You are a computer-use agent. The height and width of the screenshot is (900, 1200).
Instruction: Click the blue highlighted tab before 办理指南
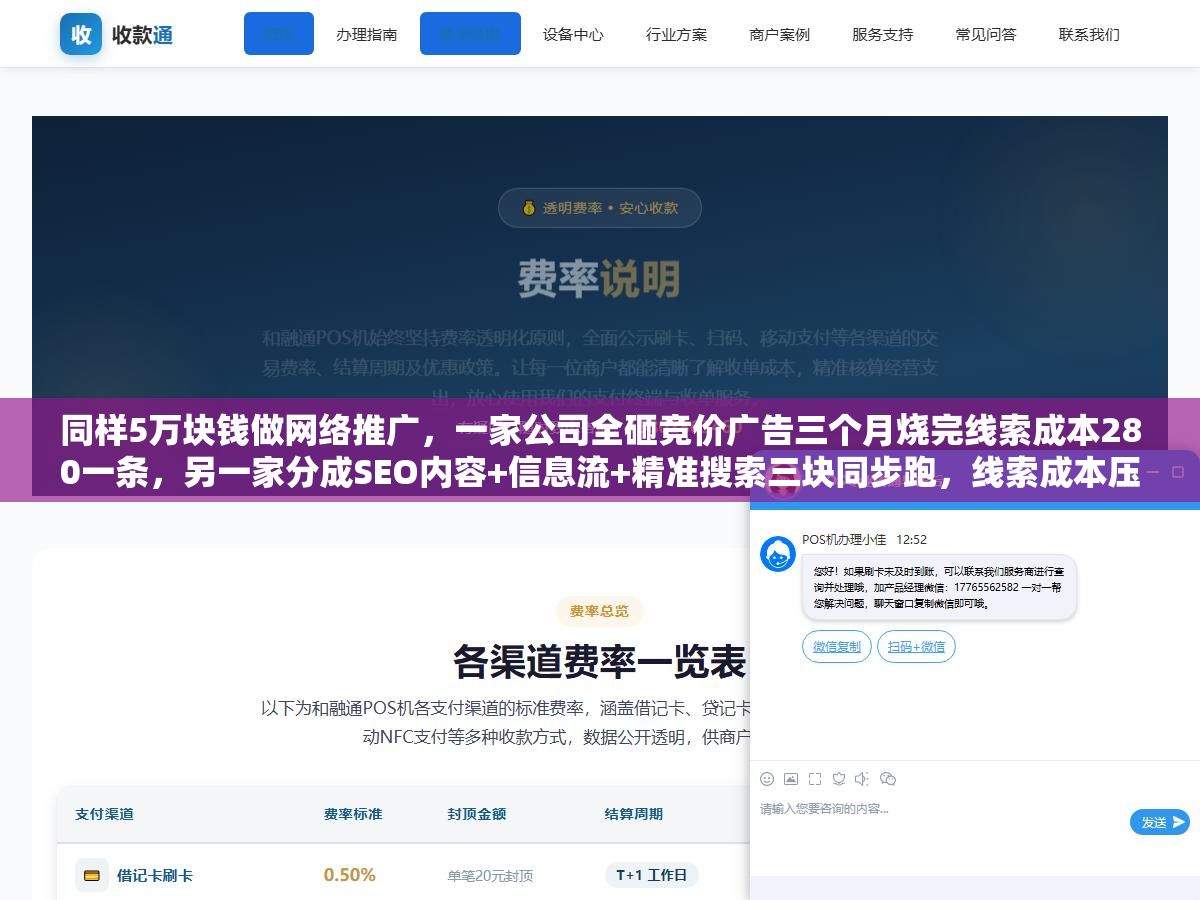pyautogui.click(x=279, y=34)
